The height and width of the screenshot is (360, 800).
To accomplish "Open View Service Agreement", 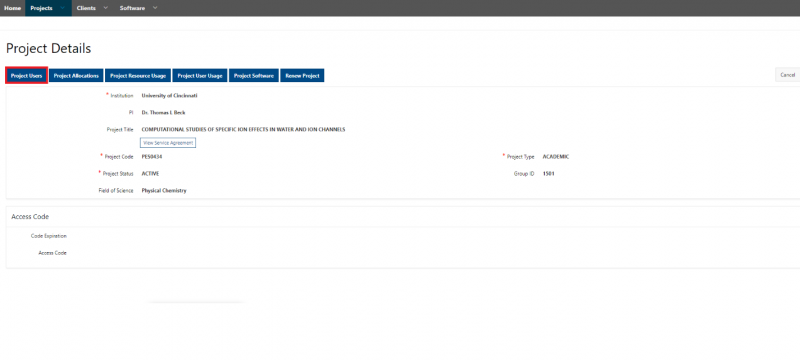I will click(x=168, y=143).
